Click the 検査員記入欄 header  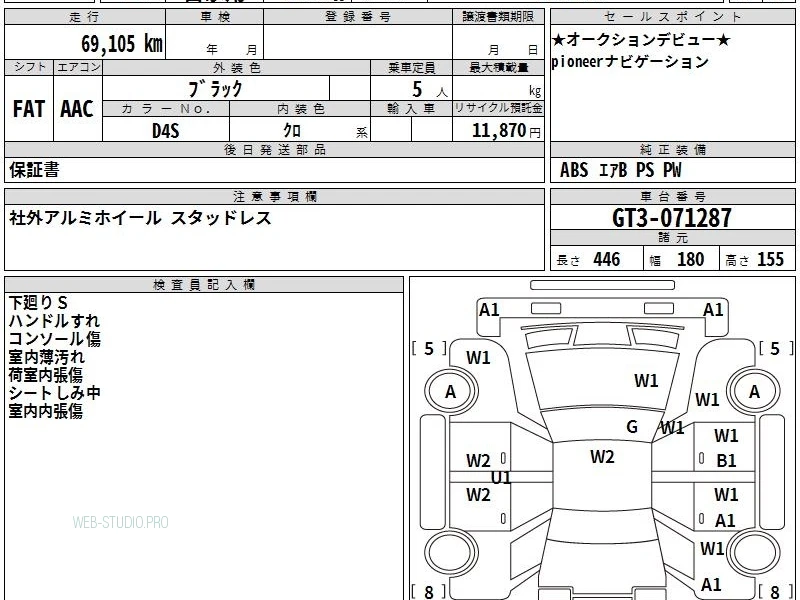pyautogui.click(x=204, y=285)
